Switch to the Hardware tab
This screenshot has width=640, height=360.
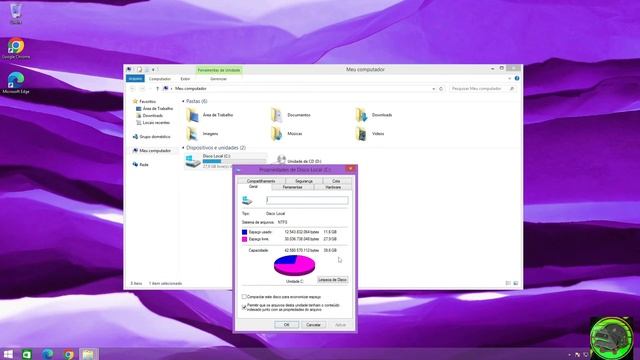(333, 187)
